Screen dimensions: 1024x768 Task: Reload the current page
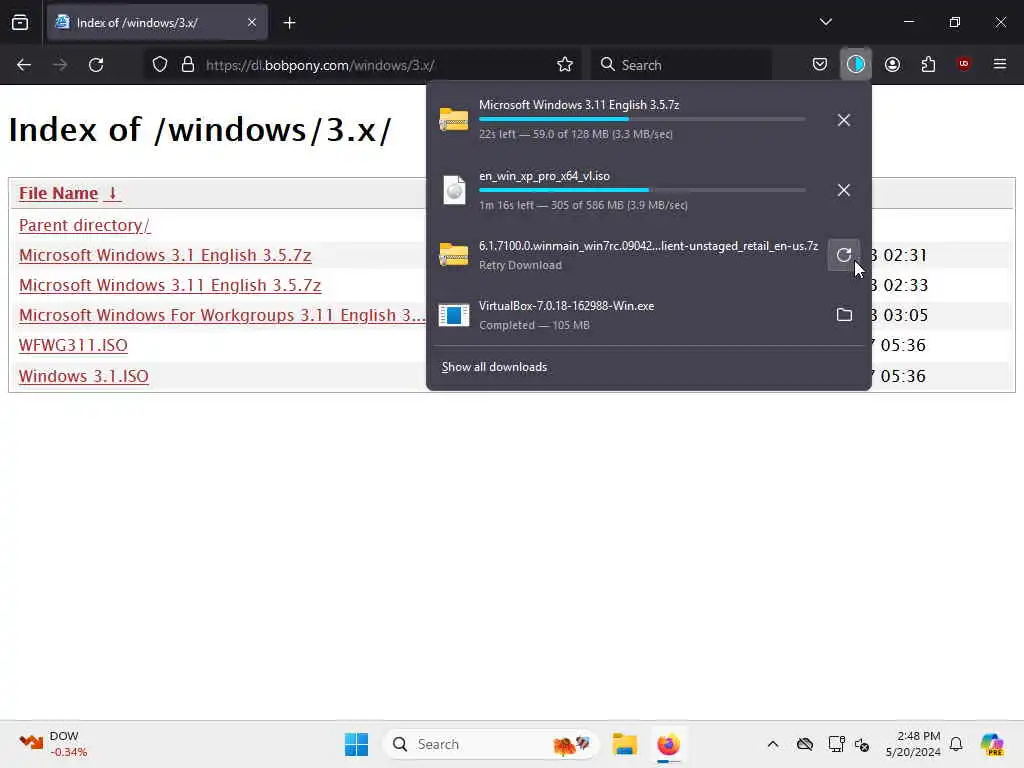pyautogui.click(x=96, y=65)
